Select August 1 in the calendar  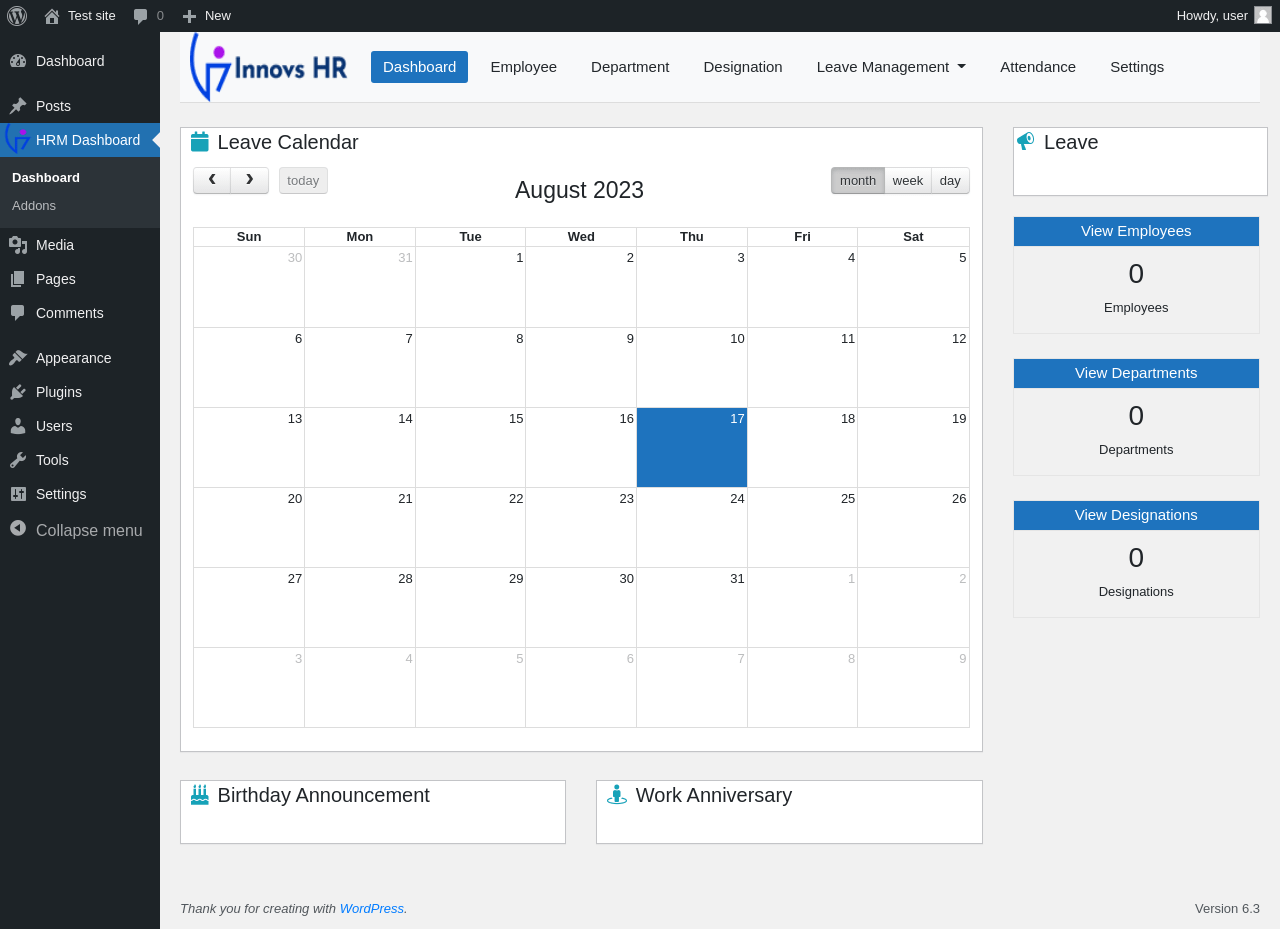click(x=470, y=287)
